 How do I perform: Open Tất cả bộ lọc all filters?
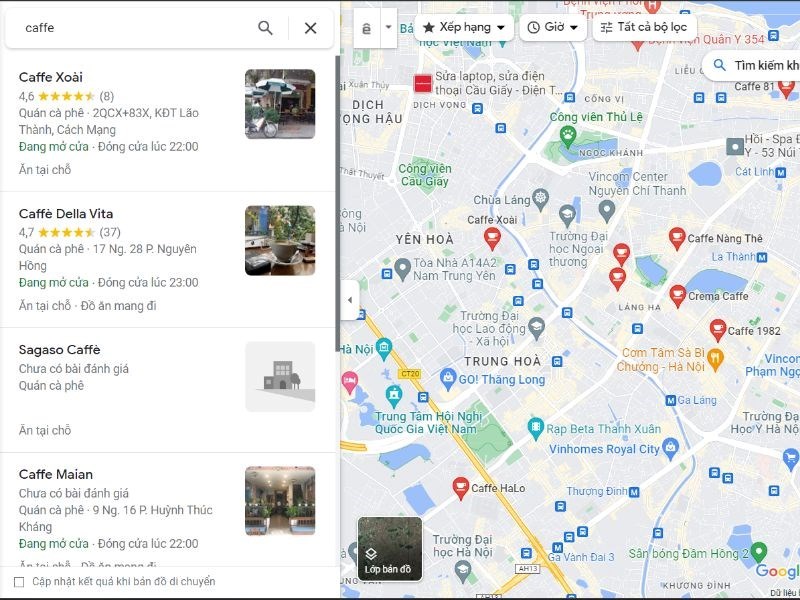[644, 27]
